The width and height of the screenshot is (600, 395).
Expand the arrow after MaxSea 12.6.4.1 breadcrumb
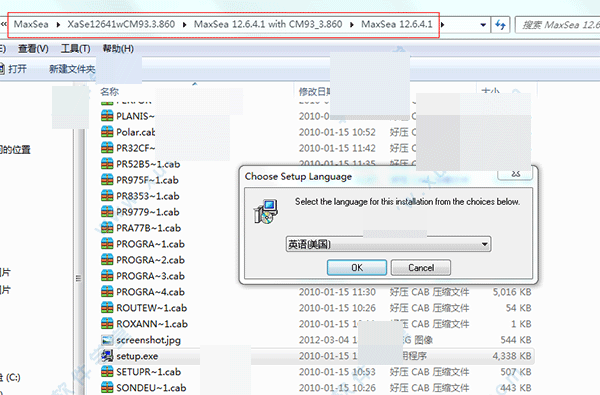[443, 24]
